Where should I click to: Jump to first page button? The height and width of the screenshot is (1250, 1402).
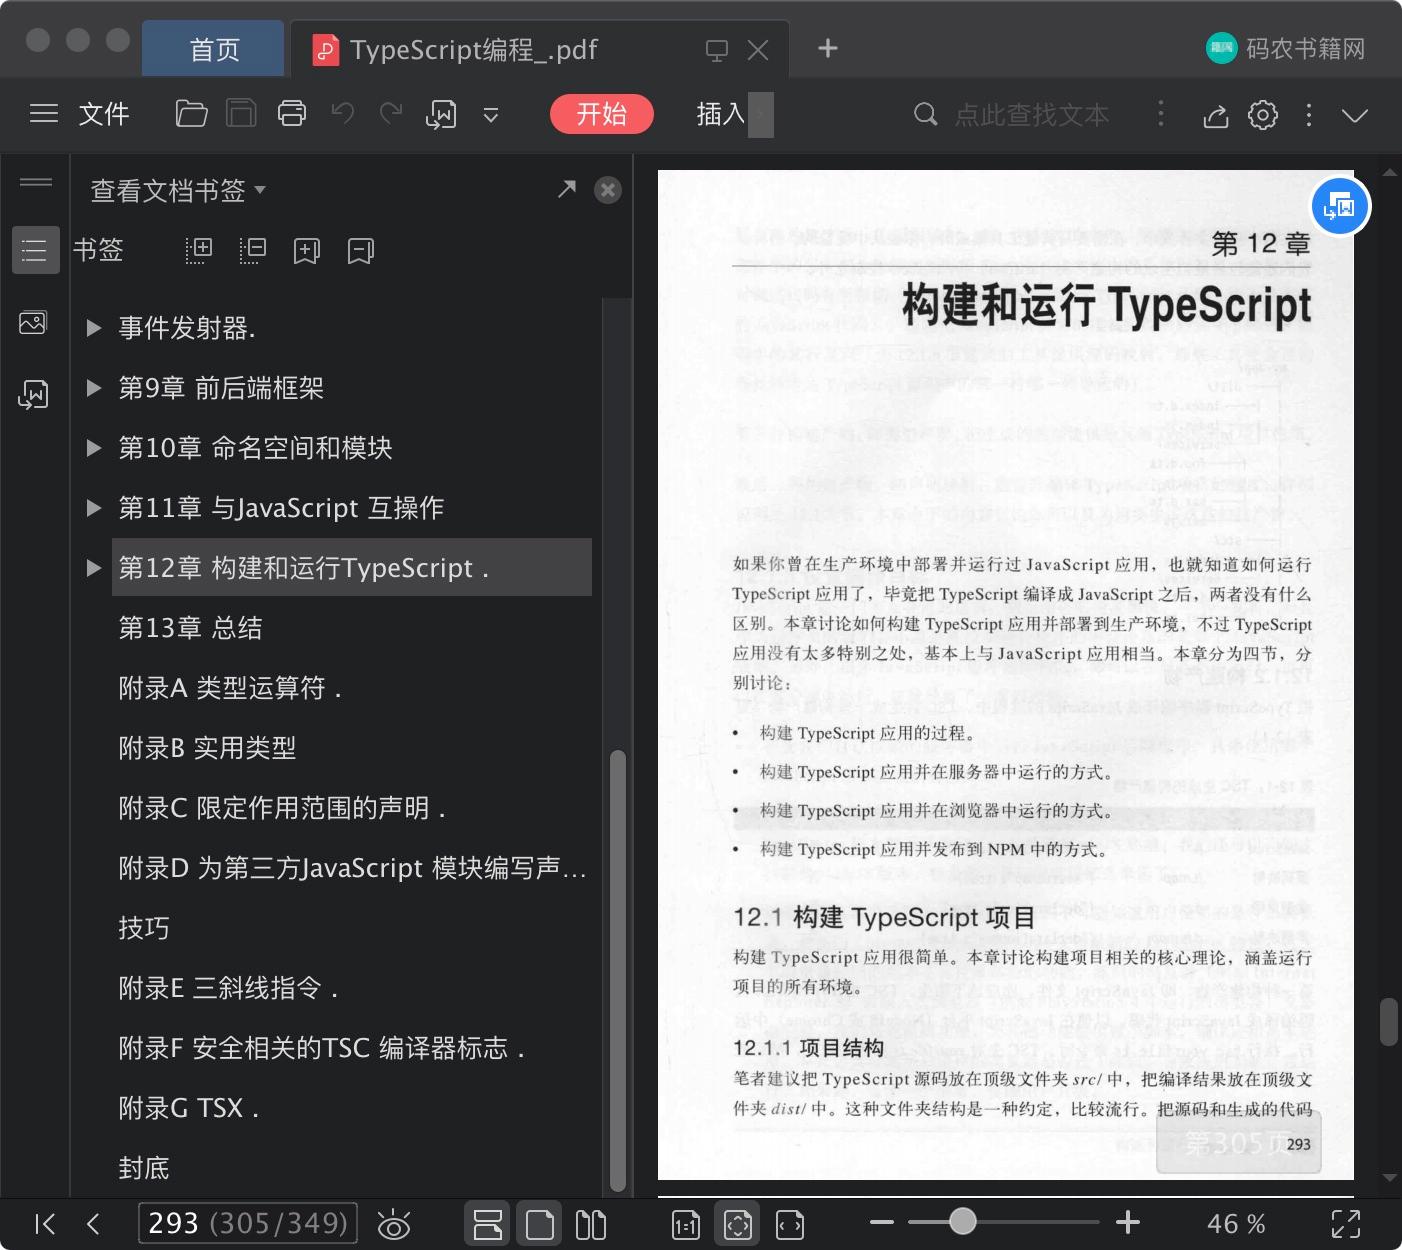[x=45, y=1224]
